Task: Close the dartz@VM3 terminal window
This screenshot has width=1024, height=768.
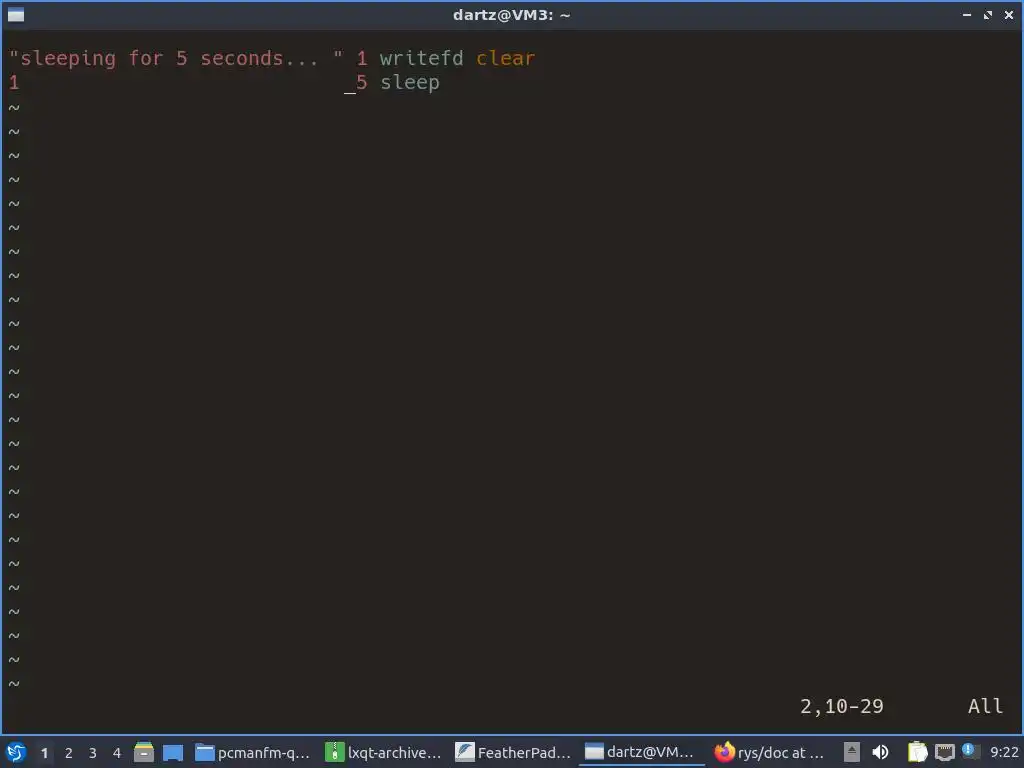Action: tap(1009, 14)
